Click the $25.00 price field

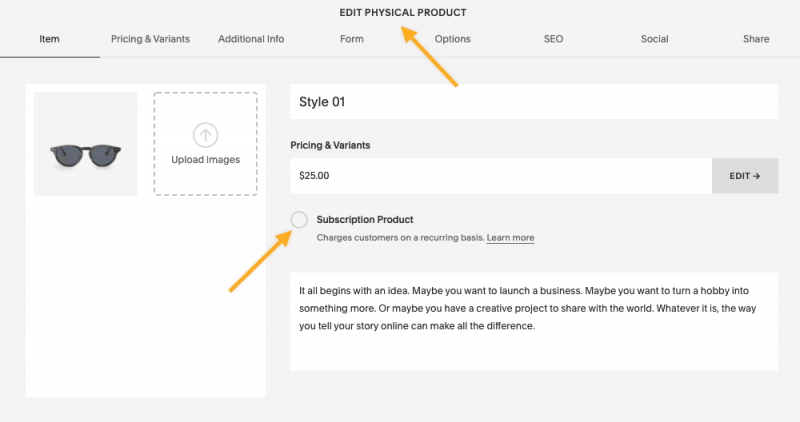tap(501, 176)
